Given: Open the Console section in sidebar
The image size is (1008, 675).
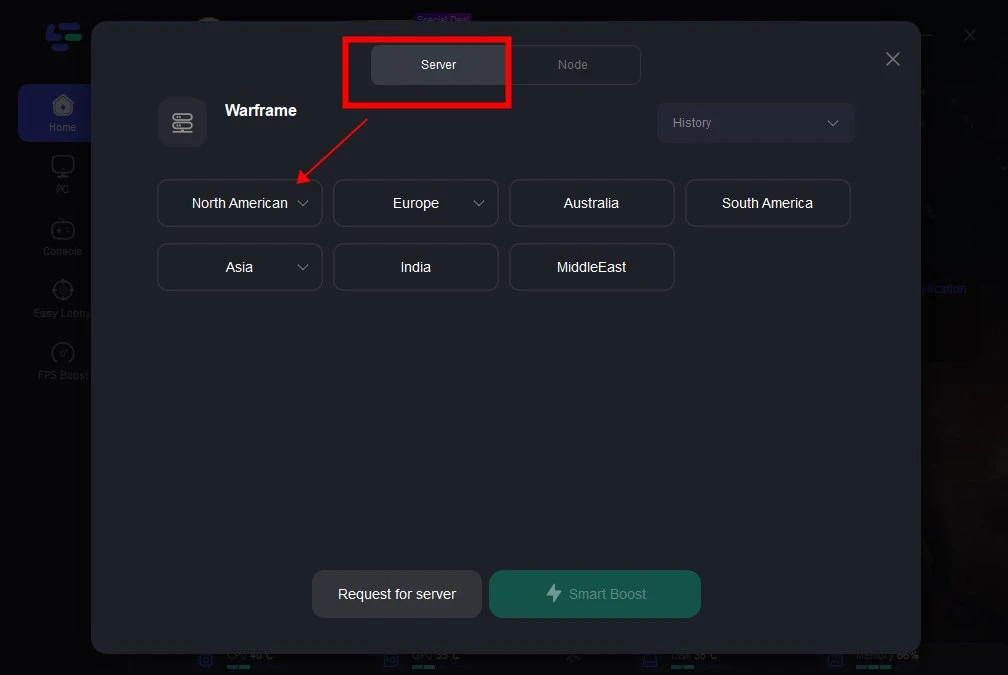Looking at the screenshot, I should [x=62, y=237].
